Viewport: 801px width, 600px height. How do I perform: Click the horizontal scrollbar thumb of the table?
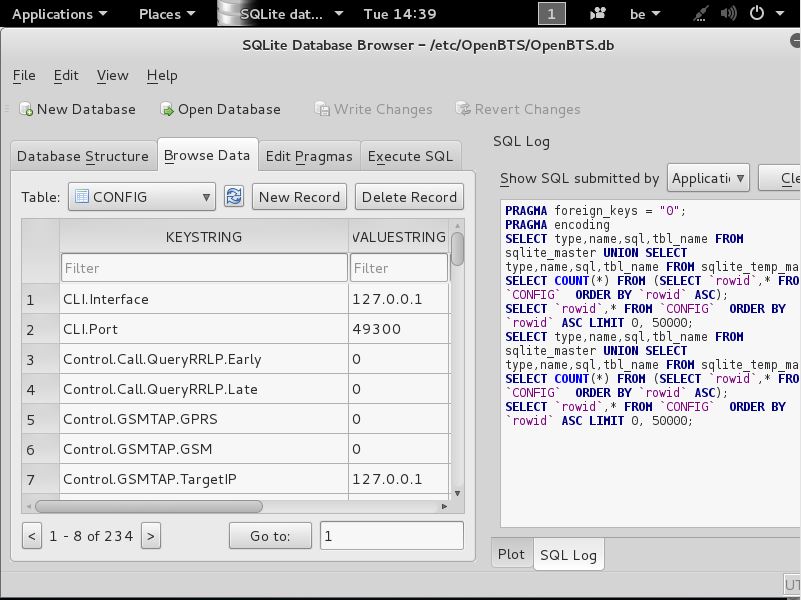pos(149,507)
